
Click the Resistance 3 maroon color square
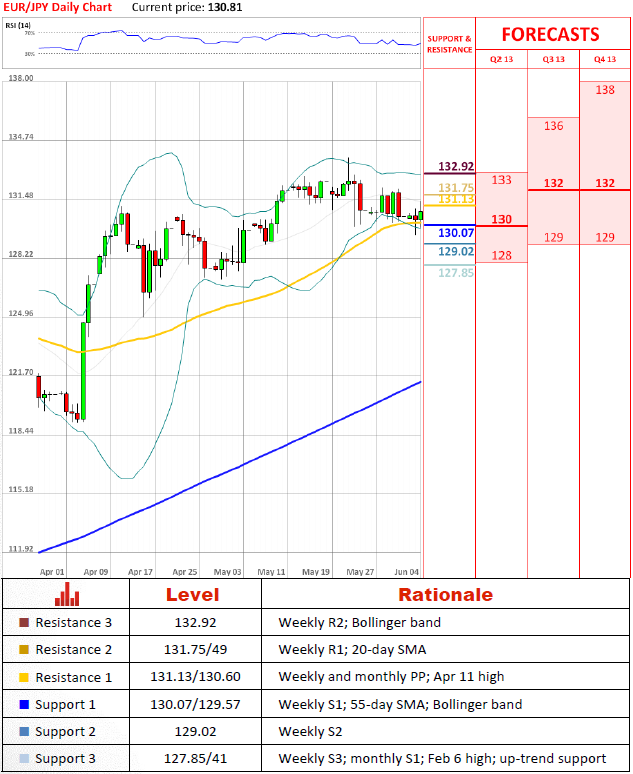coord(24,622)
